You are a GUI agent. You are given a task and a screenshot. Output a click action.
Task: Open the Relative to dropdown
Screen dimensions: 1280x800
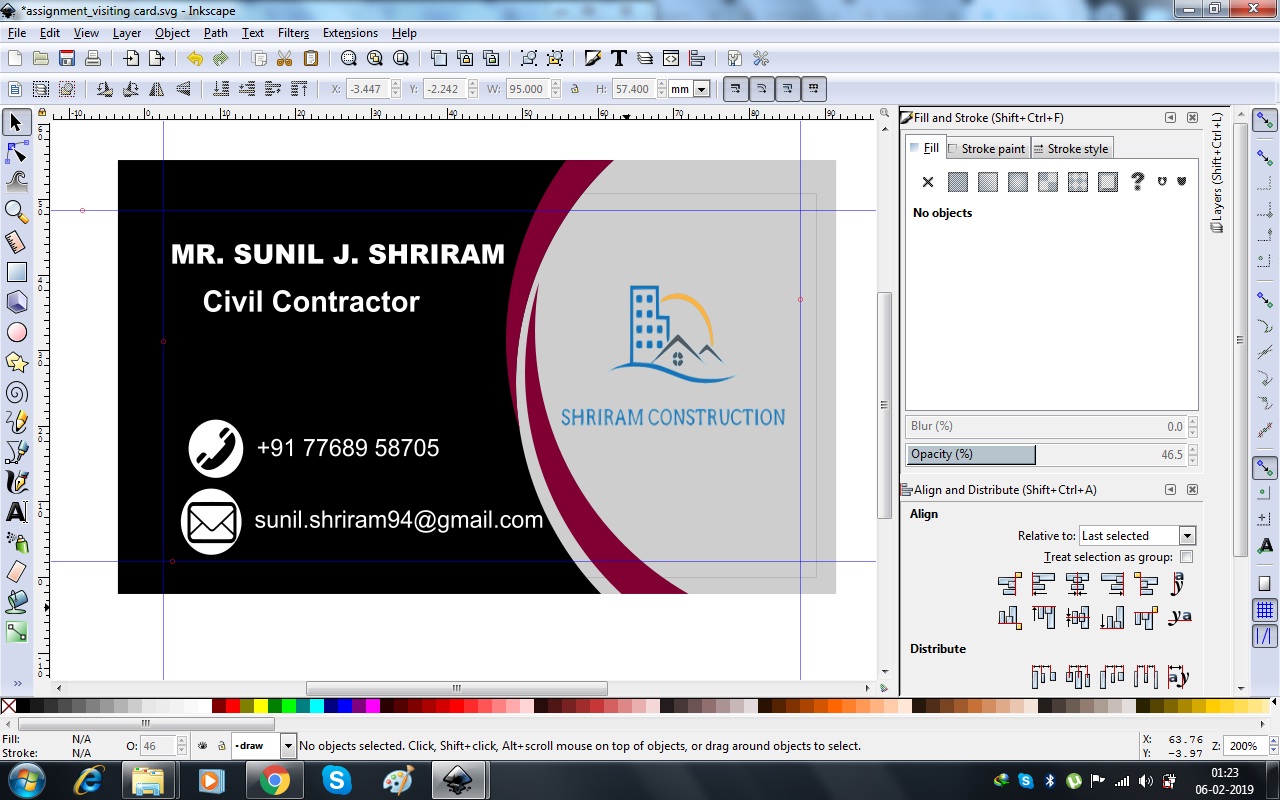(x=1137, y=536)
